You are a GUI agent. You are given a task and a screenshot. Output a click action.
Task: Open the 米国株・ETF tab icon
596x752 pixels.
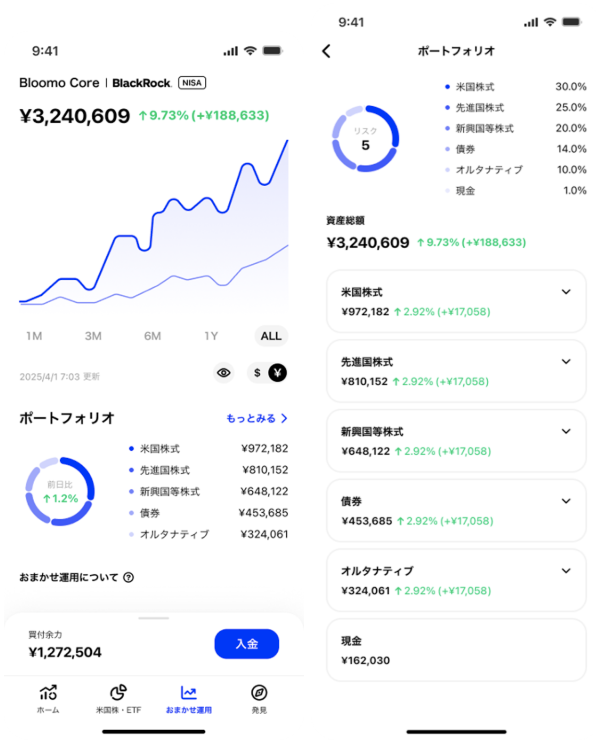tap(118, 693)
